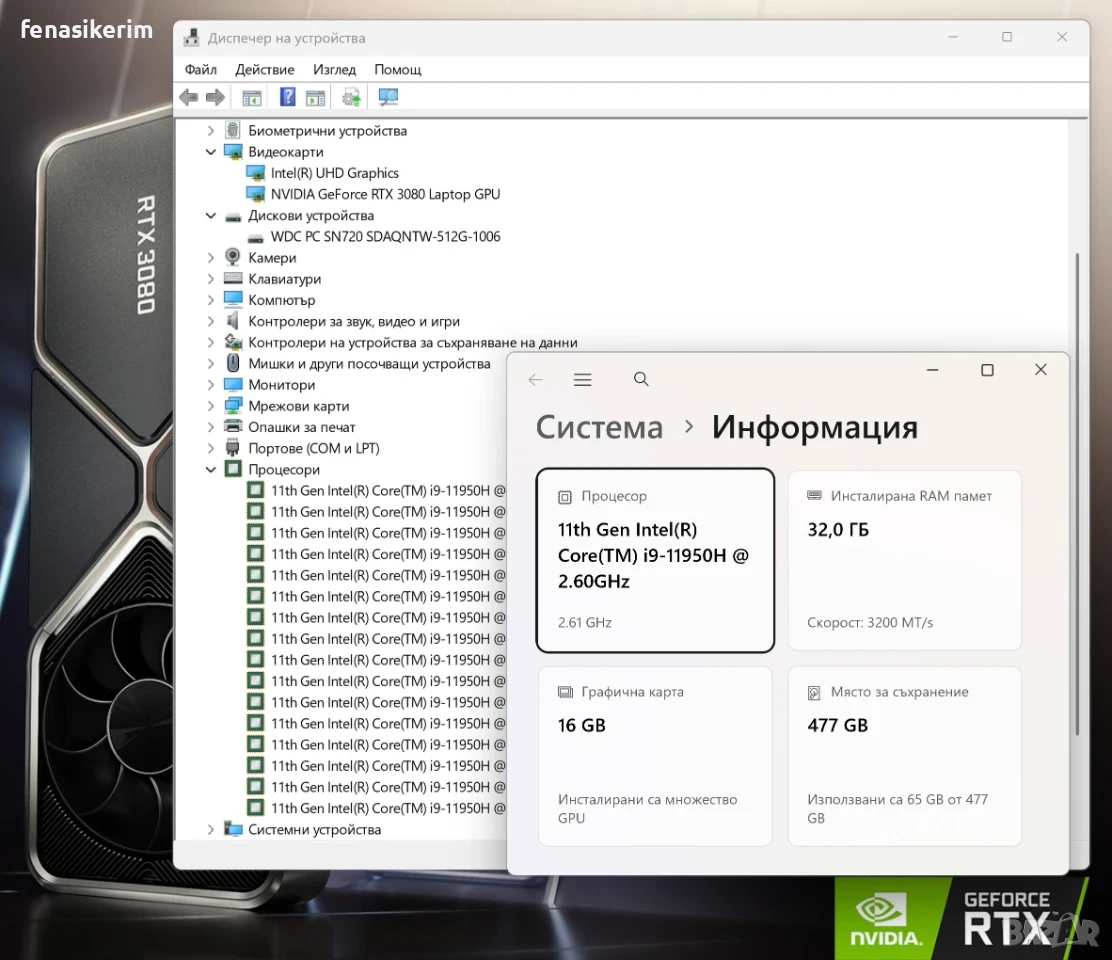Click the Информация page heading
This screenshot has height=960, width=1112.
815,428
